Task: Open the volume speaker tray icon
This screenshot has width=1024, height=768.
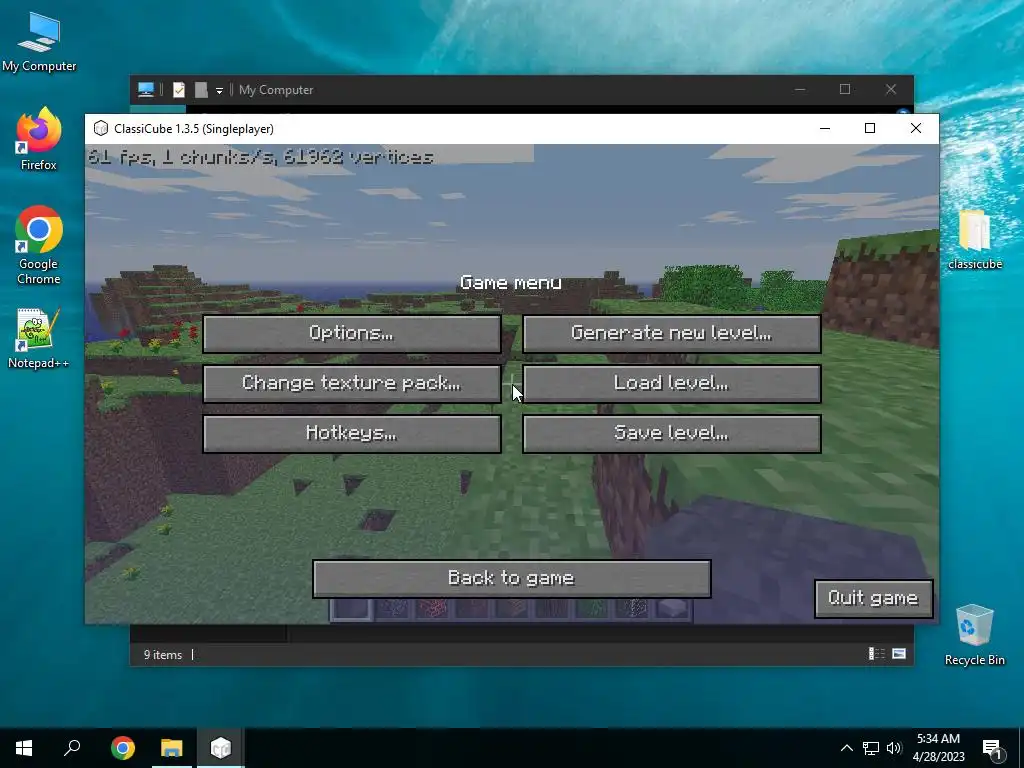Action: pyautogui.click(x=894, y=748)
